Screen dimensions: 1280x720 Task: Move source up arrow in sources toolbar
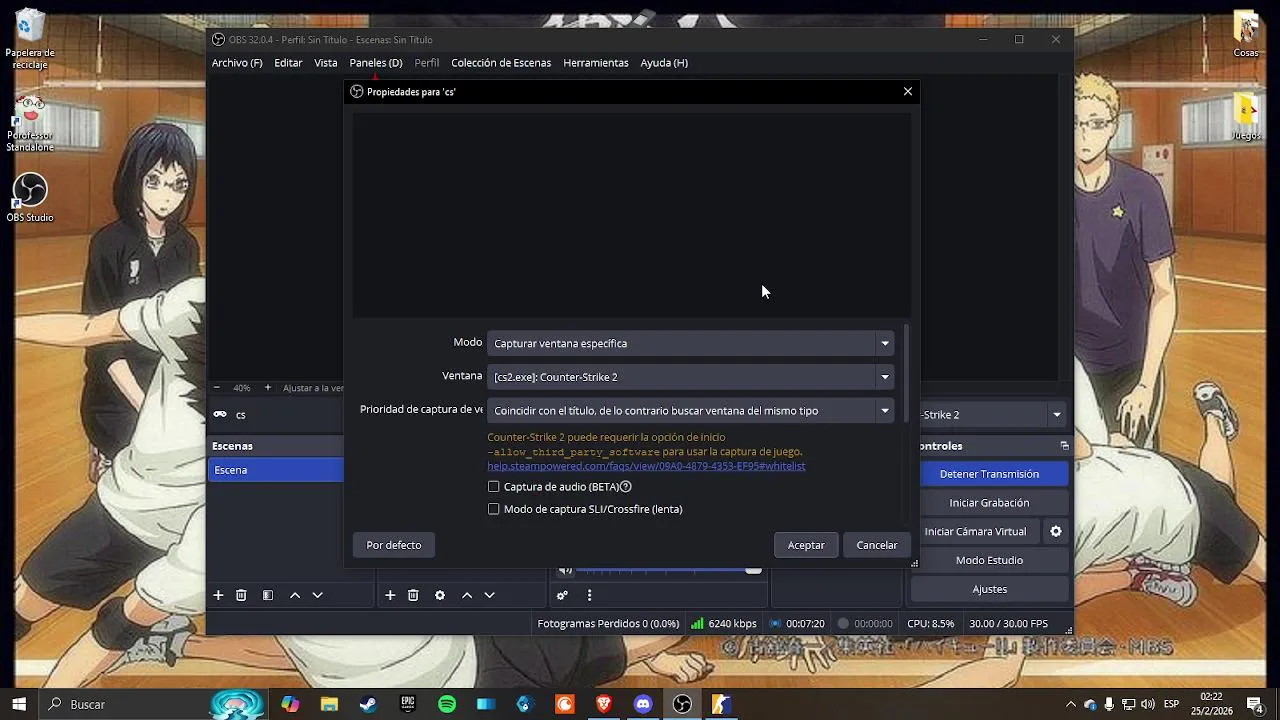click(x=467, y=595)
